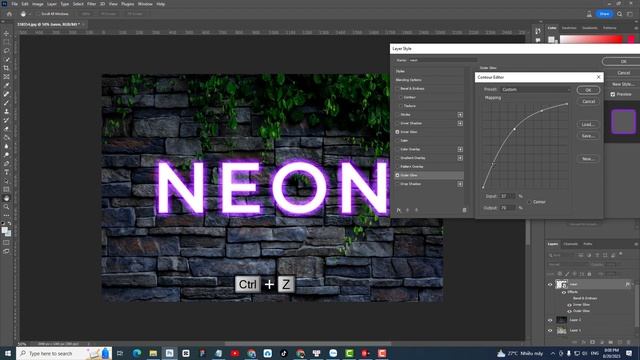Click the Load button in Contour Editor
The height and width of the screenshot is (360, 640).
(588, 124)
